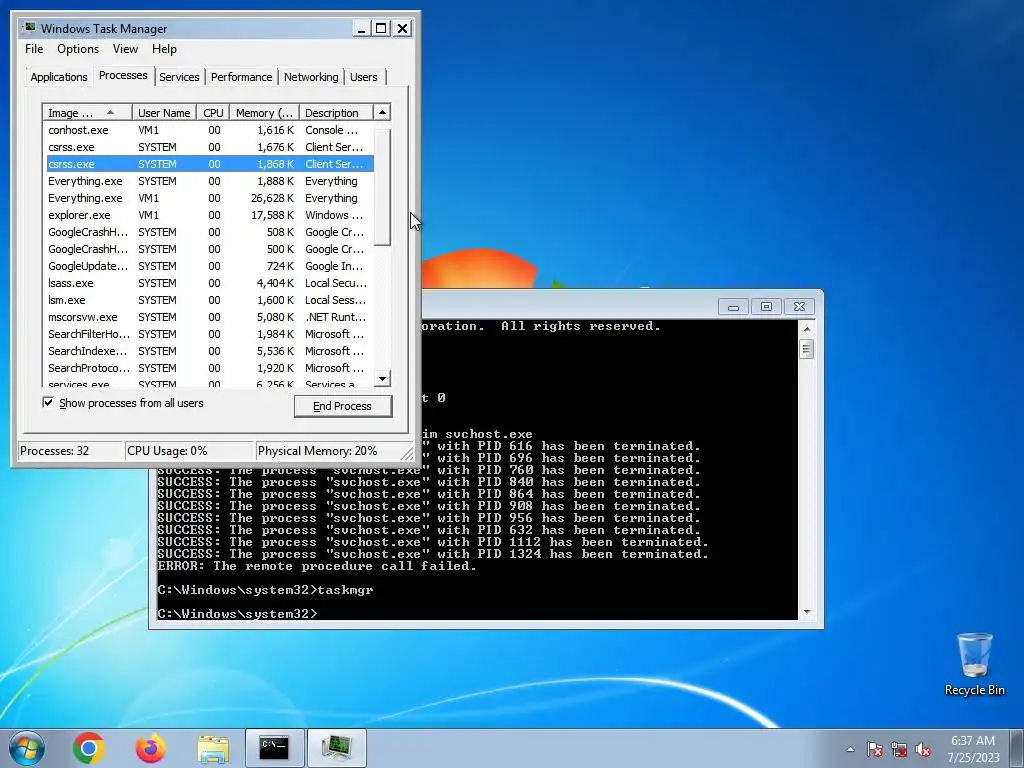Sort by the Description column header

pos(336,113)
